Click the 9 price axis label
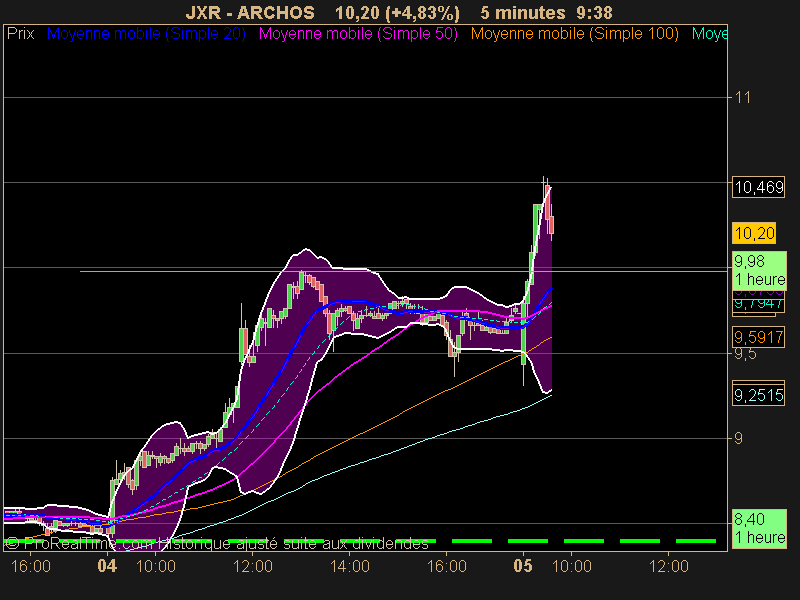The width and height of the screenshot is (800, 600). point(738,438)
